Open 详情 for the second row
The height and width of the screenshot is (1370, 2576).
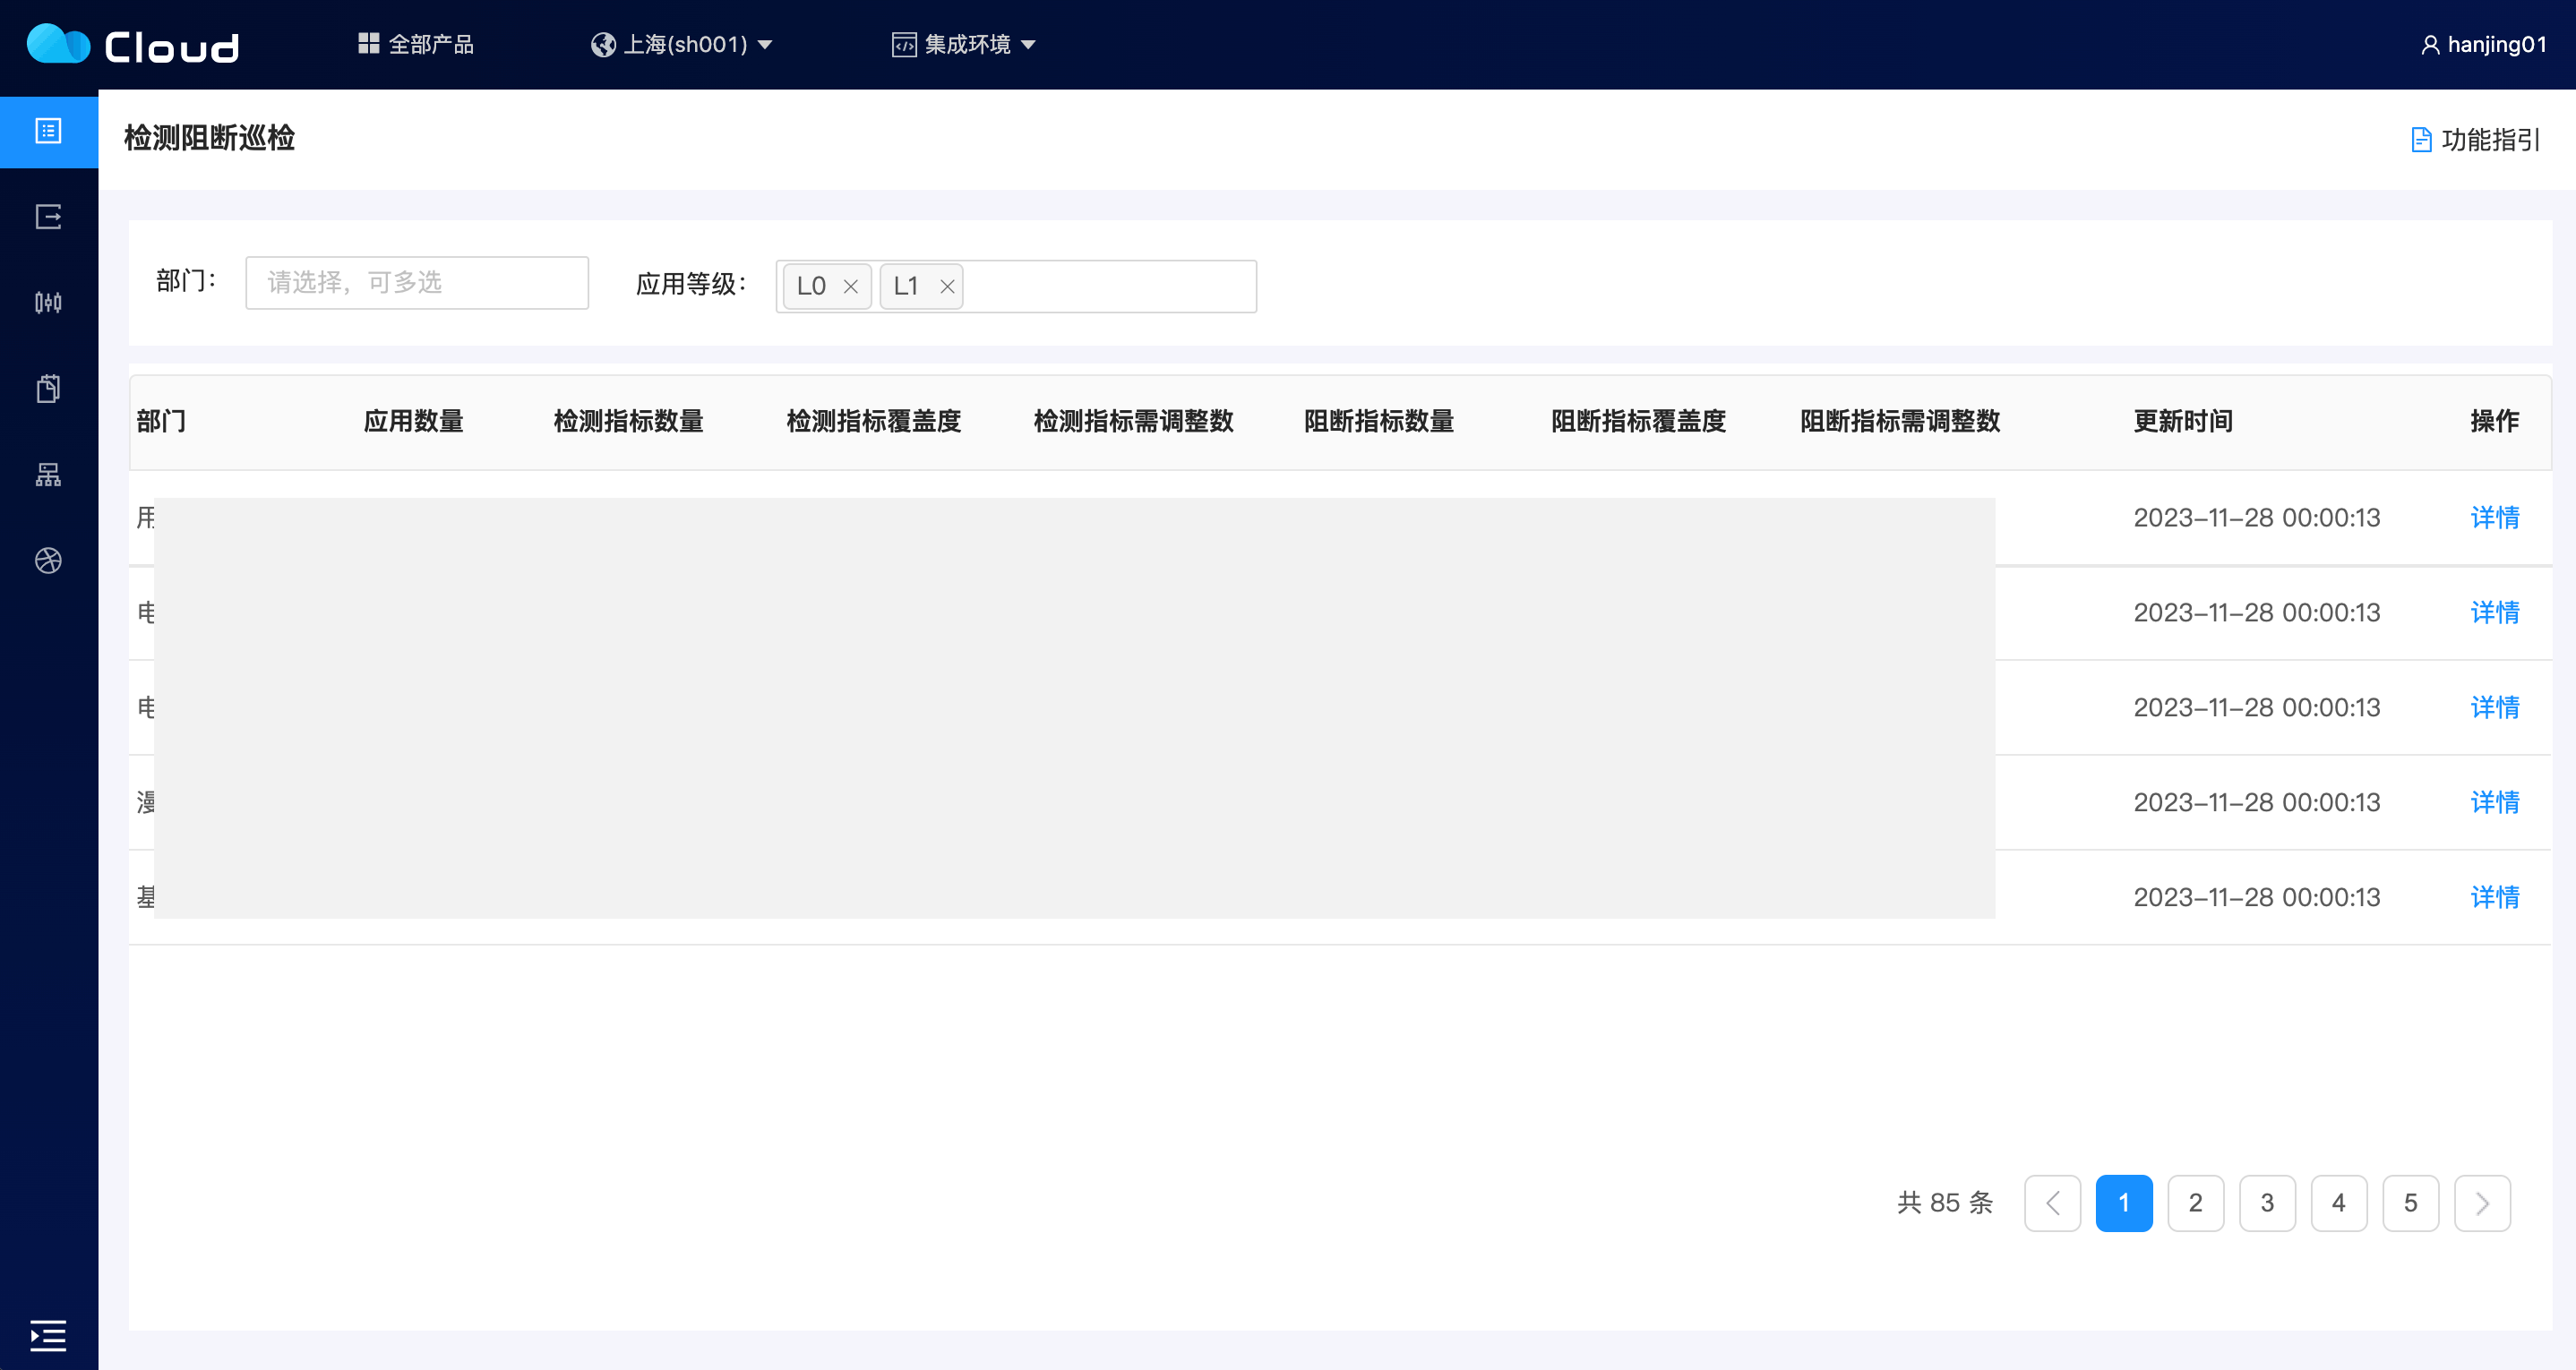tap(2495, 612)
